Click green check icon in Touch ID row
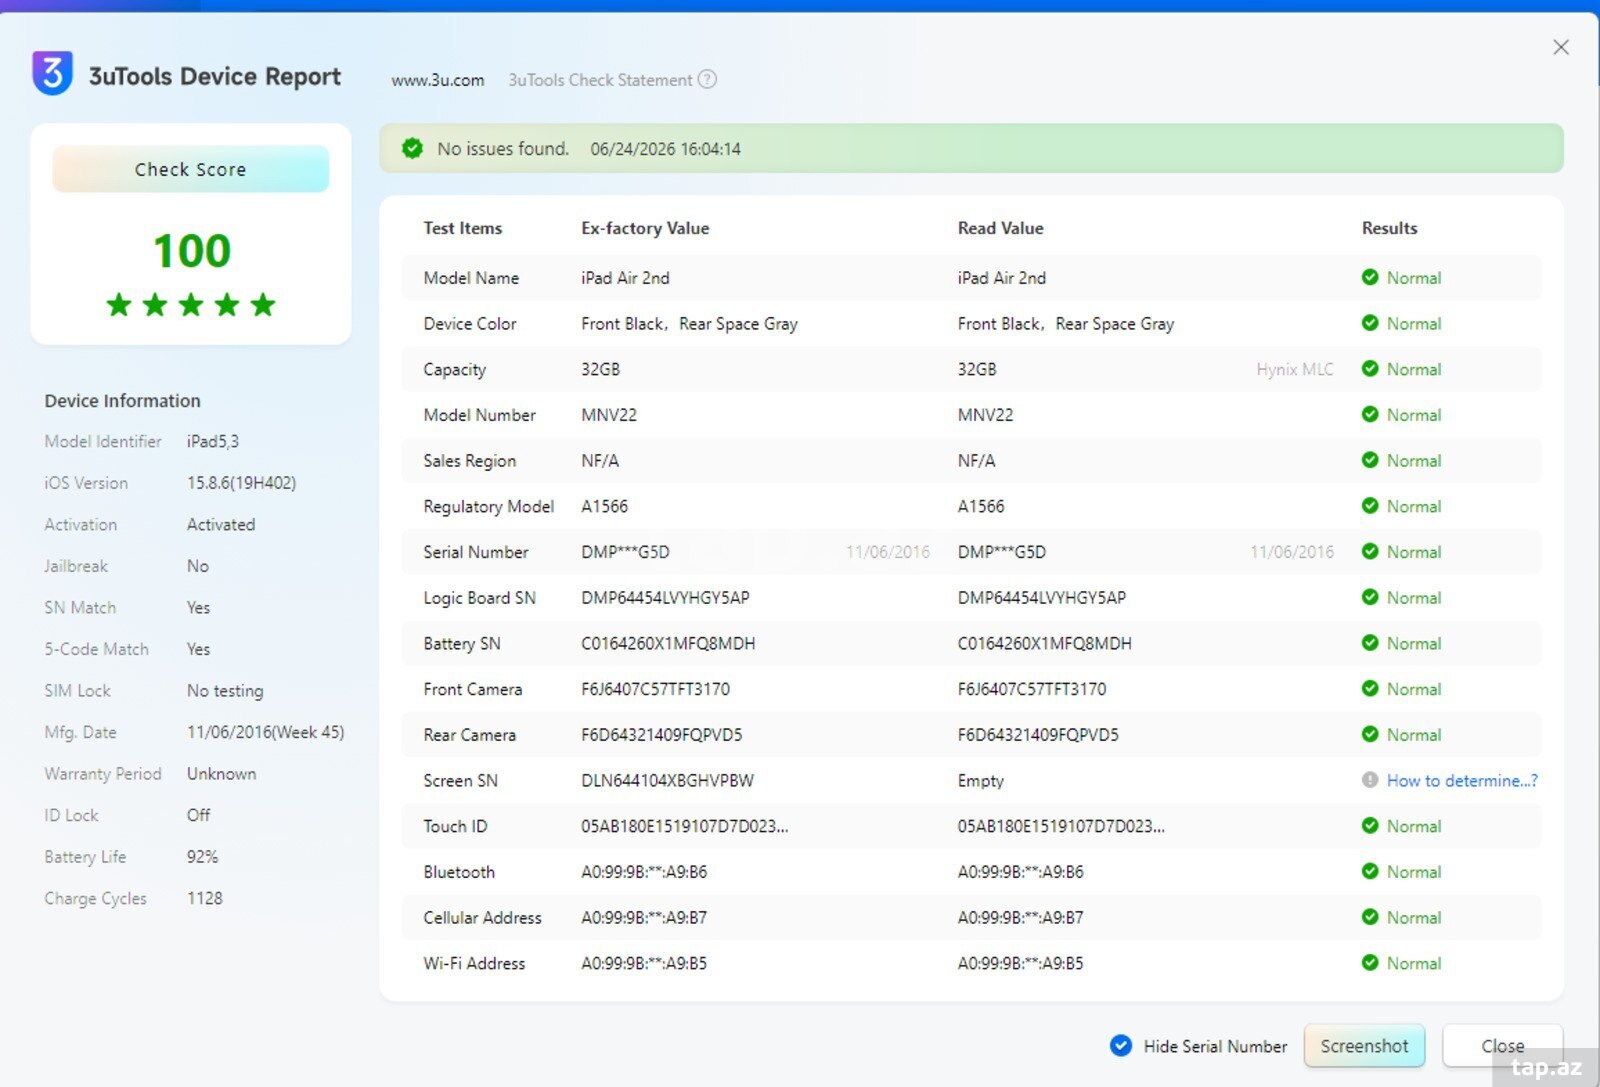The height and width of the screenshot is (1087, 1600). (1370, 825)
